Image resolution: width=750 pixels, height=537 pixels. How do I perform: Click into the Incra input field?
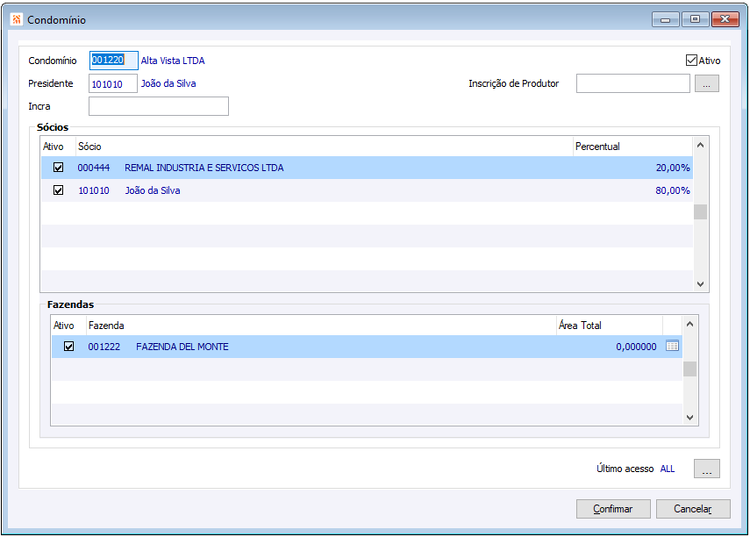click(158, 106)
